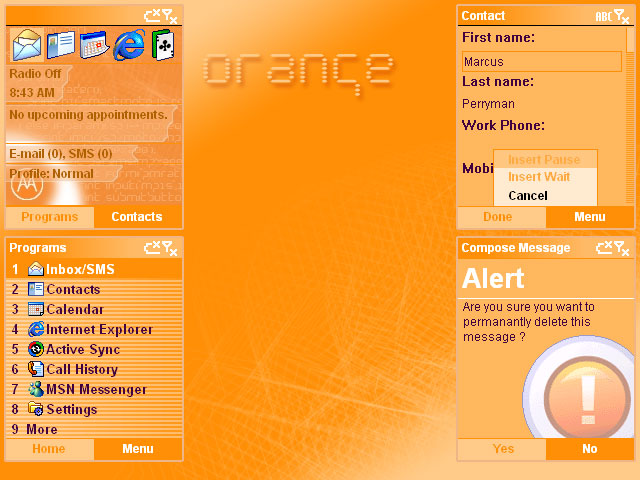The height and width of the screenshot is (480, 640).
Task: Select 7 MSN Messenger in Programs list
Action: click(94, 389)
